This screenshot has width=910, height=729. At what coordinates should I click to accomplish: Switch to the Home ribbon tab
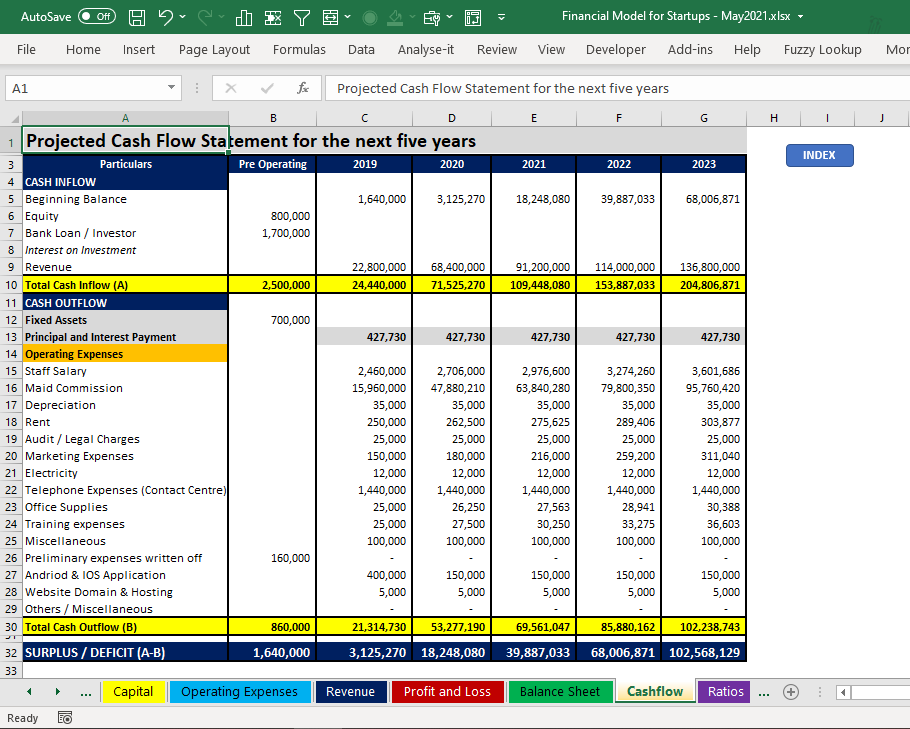pos(83,50)
